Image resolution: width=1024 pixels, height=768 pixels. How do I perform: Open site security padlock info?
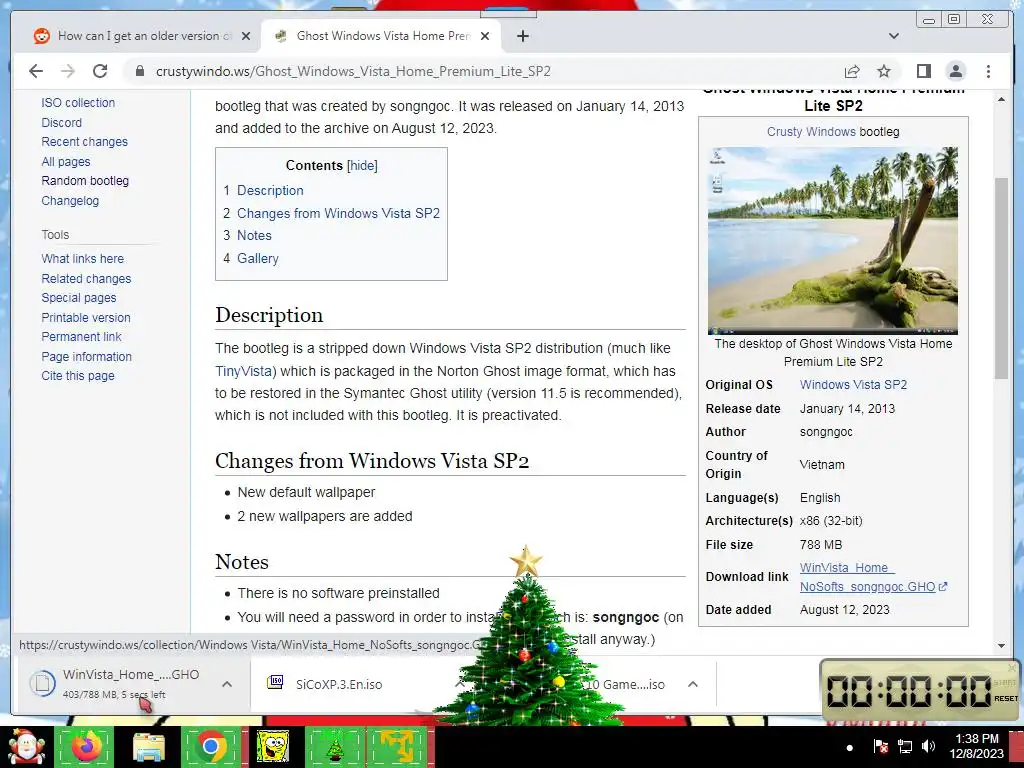coord(139,71)
